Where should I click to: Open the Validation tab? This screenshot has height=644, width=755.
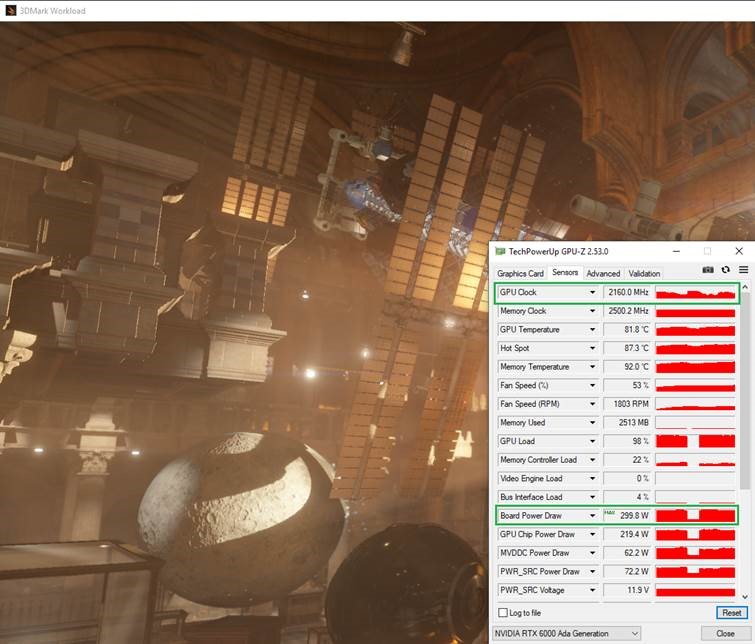click(x=644, y=274)
